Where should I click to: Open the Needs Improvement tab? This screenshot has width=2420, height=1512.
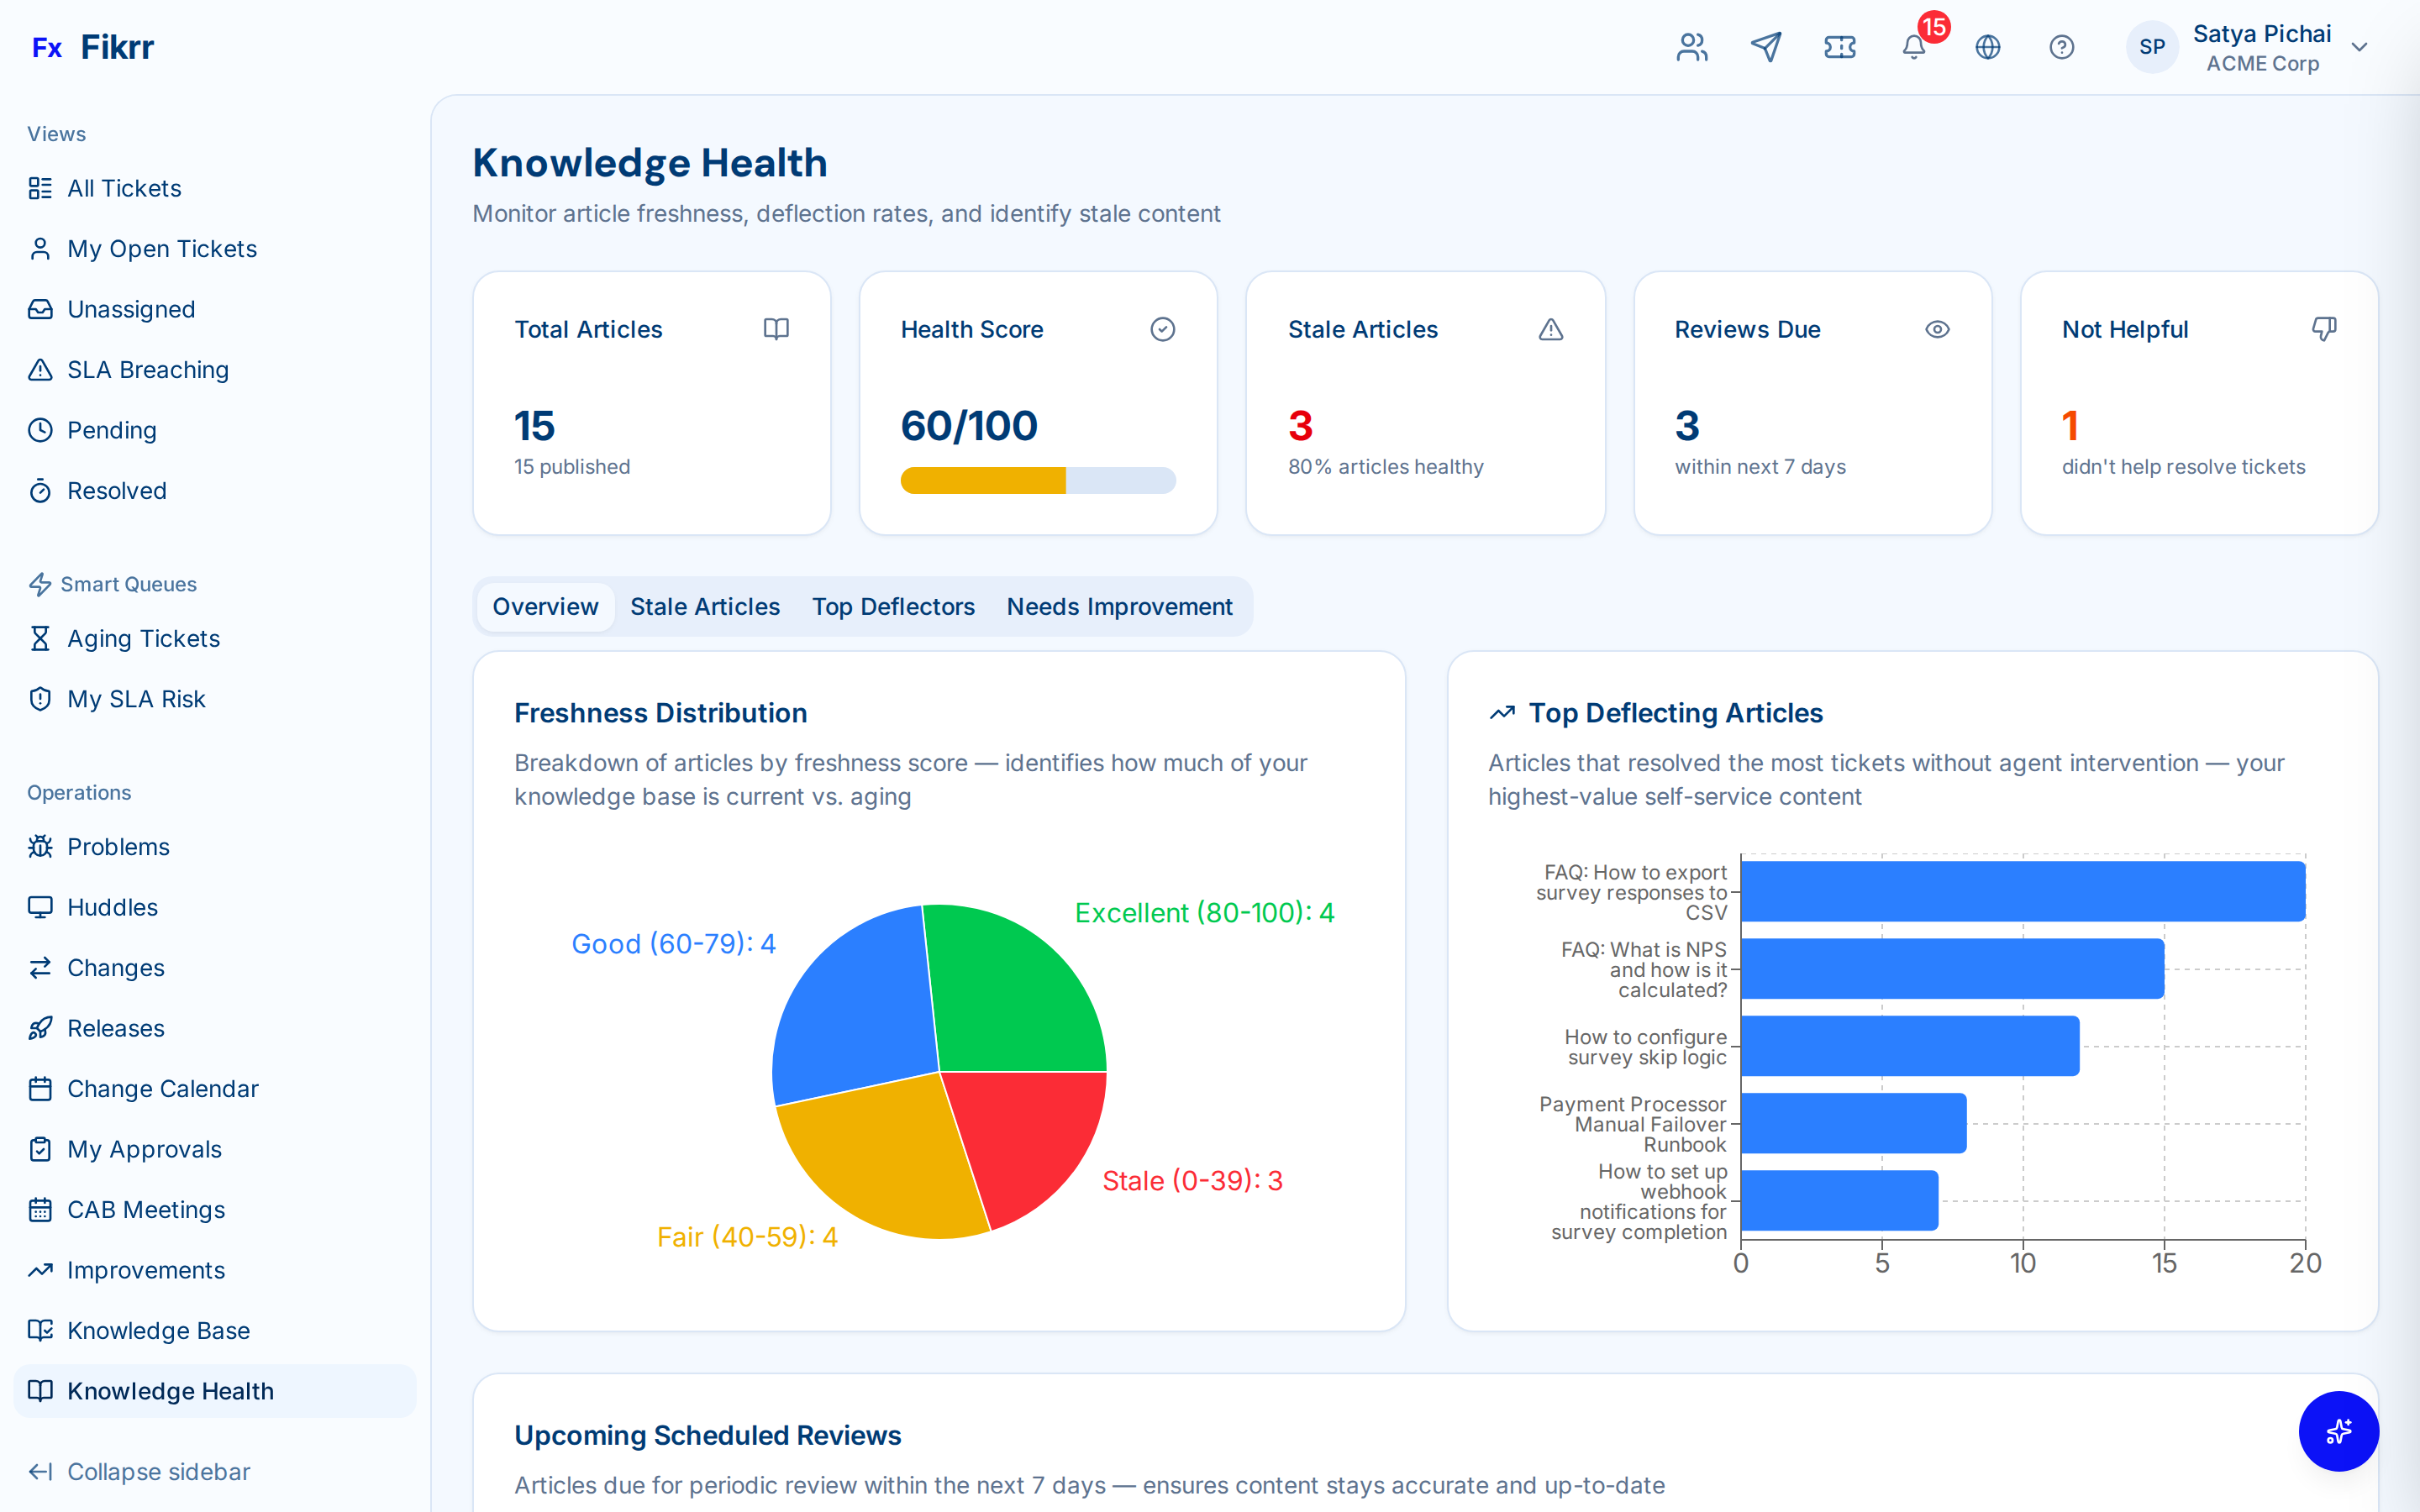(1119, 606)
